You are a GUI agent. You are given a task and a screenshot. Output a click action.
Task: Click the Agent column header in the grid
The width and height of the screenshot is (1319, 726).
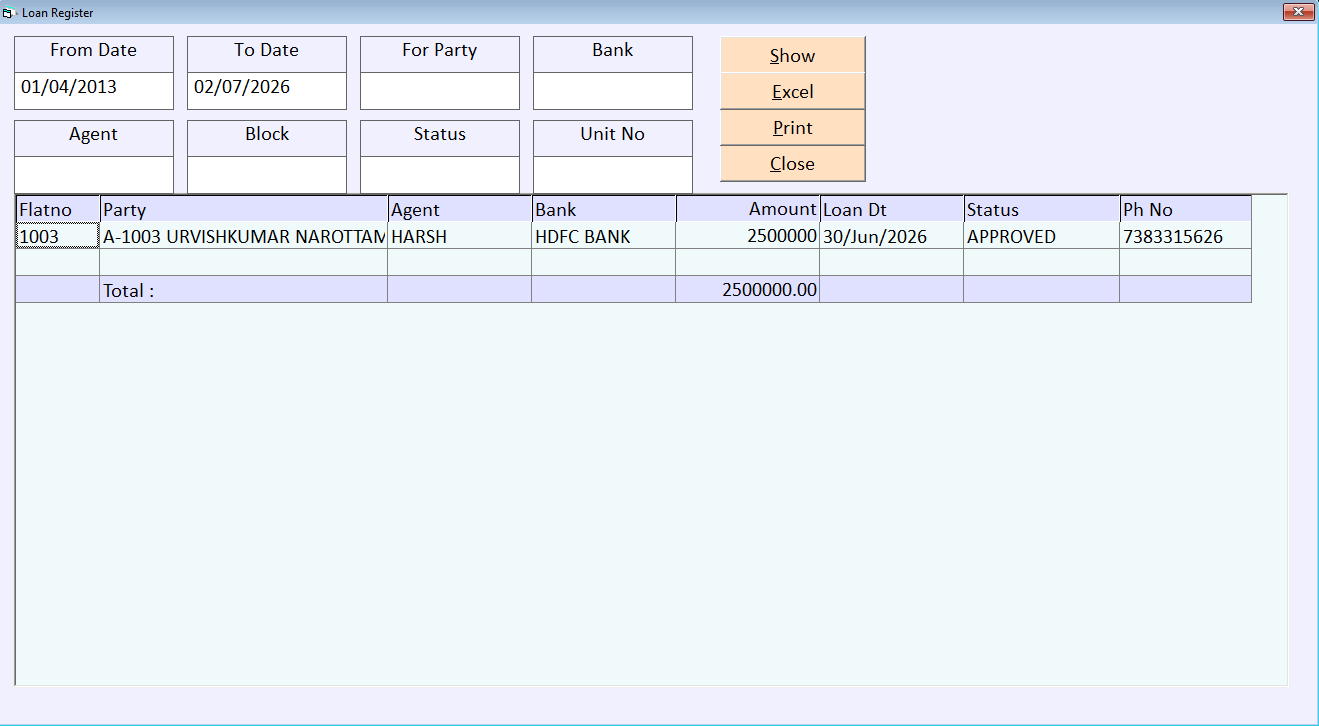(460, 209)
